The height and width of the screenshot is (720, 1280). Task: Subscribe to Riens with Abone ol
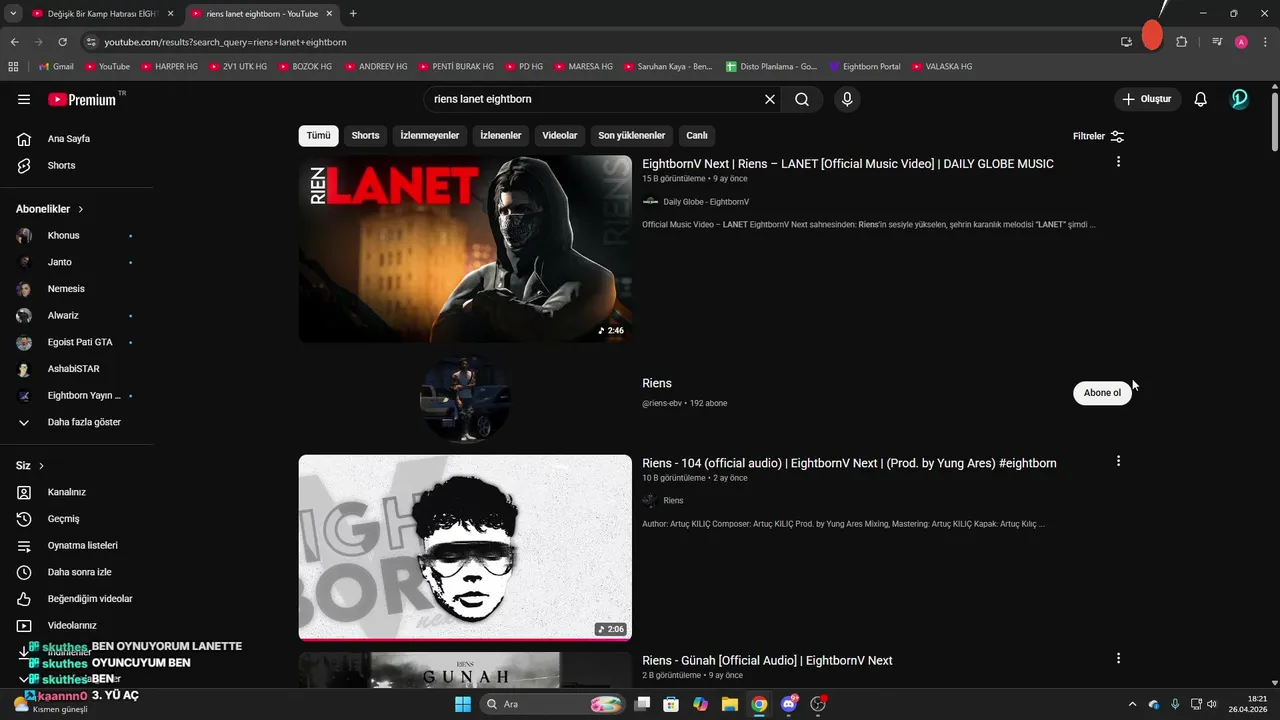(x=1102, y=393)
